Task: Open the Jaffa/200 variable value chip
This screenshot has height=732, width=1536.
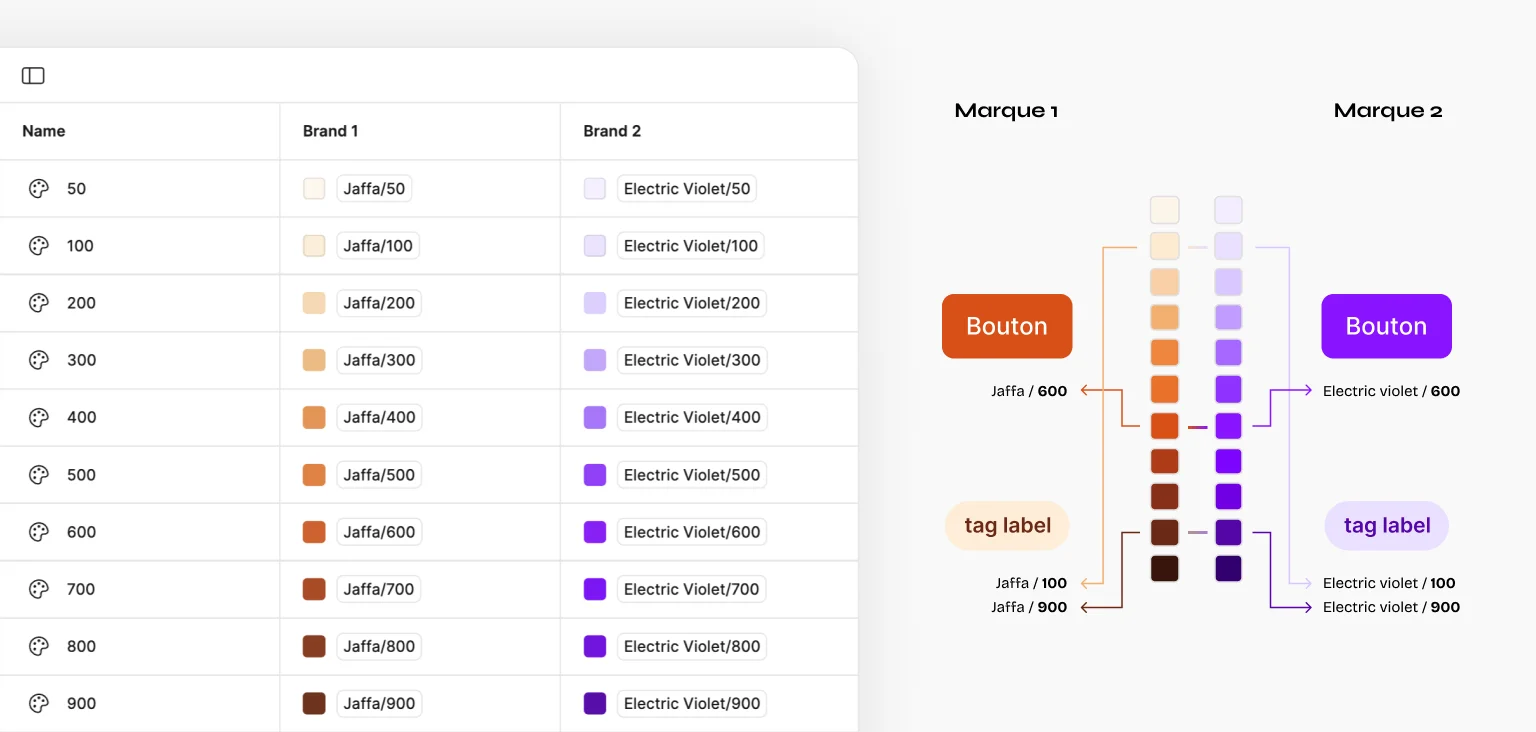Action: (379, 303)
